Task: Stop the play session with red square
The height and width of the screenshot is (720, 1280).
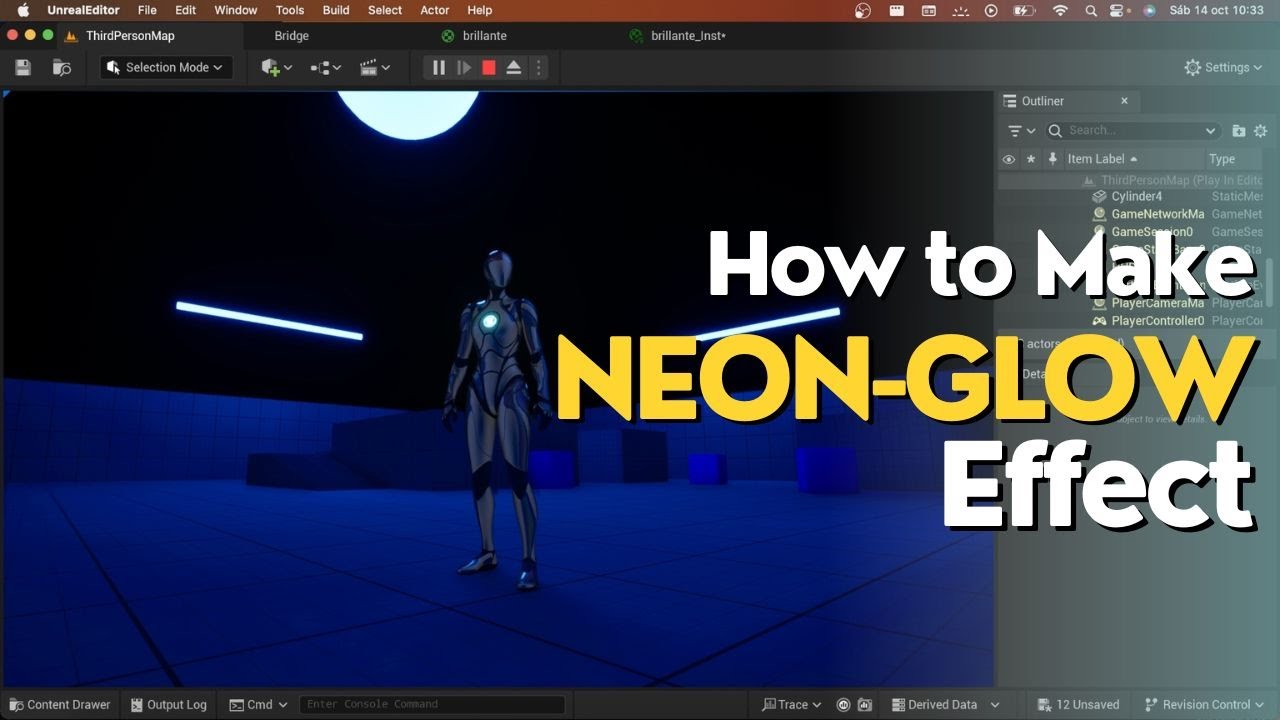Action: click(489, 67)
